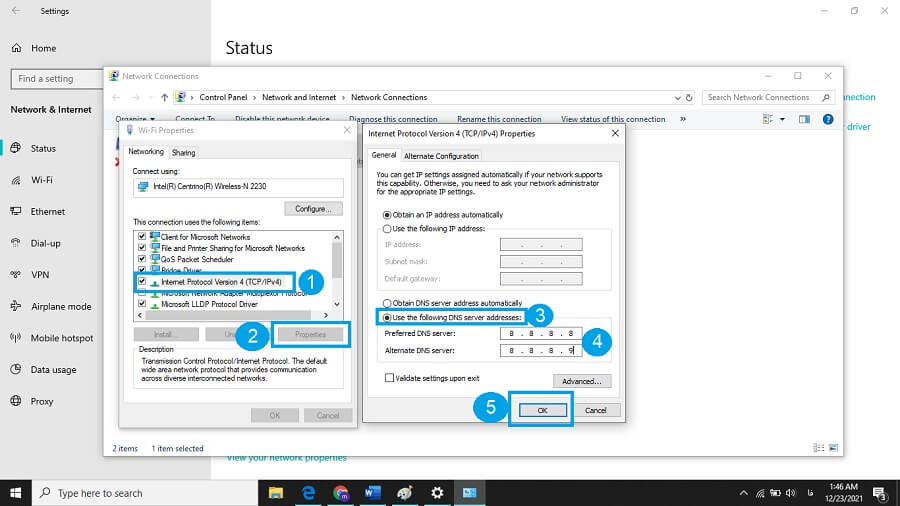Toggle Microsoft LLDP Protocol Driver checkbox
Viewport: 900px width, 506px height.
[142, 303]
